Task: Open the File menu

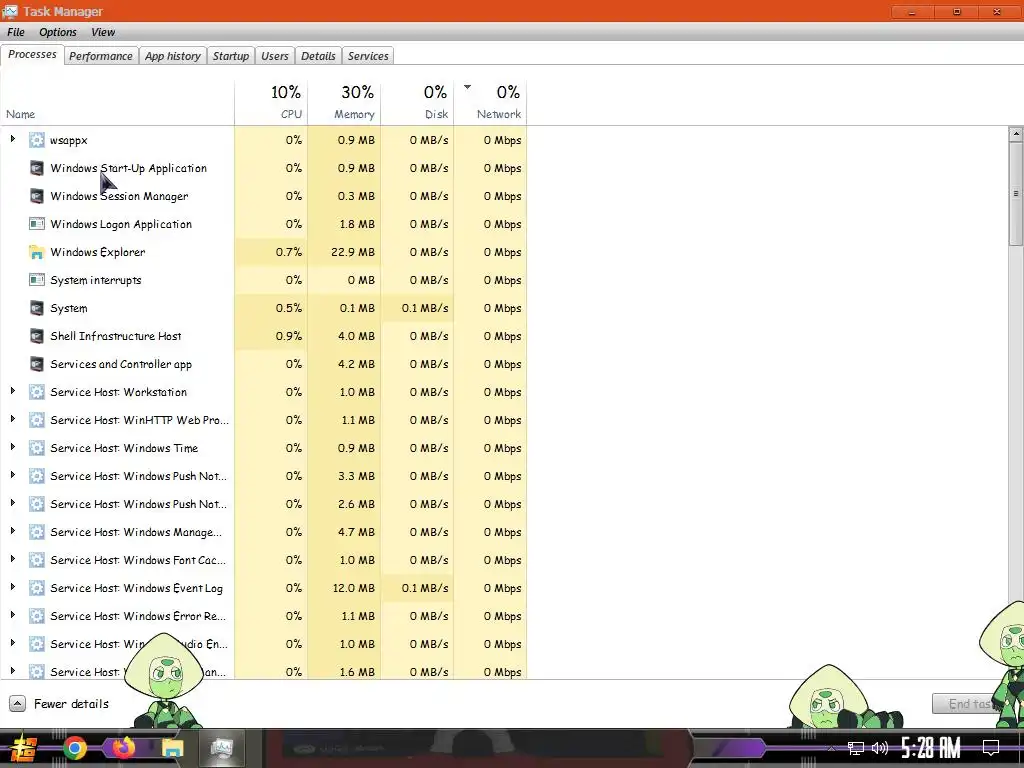Action: point(16,32)
